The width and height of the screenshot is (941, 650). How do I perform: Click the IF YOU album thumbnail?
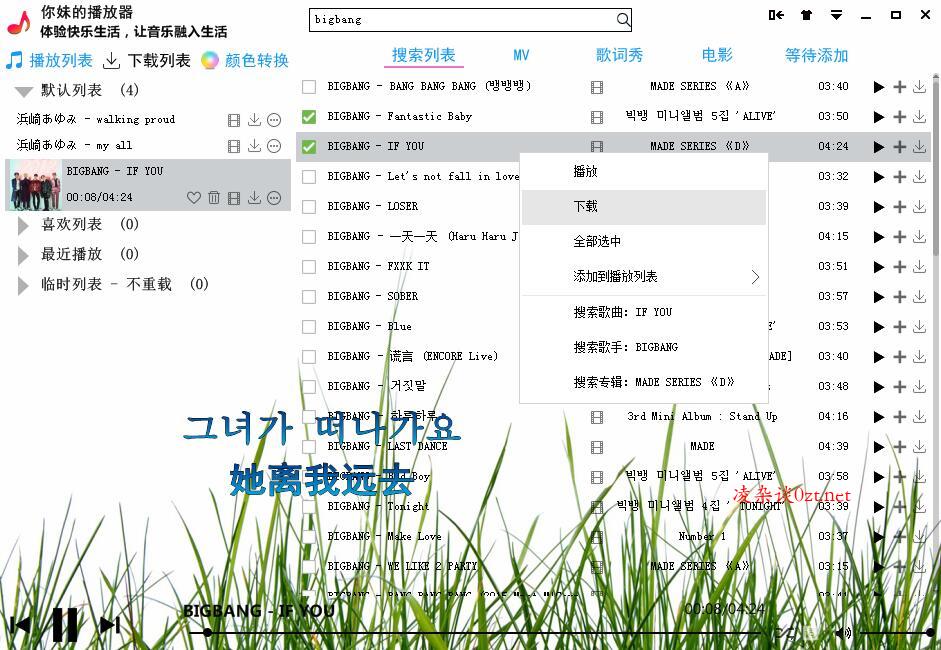coord(36,185)
